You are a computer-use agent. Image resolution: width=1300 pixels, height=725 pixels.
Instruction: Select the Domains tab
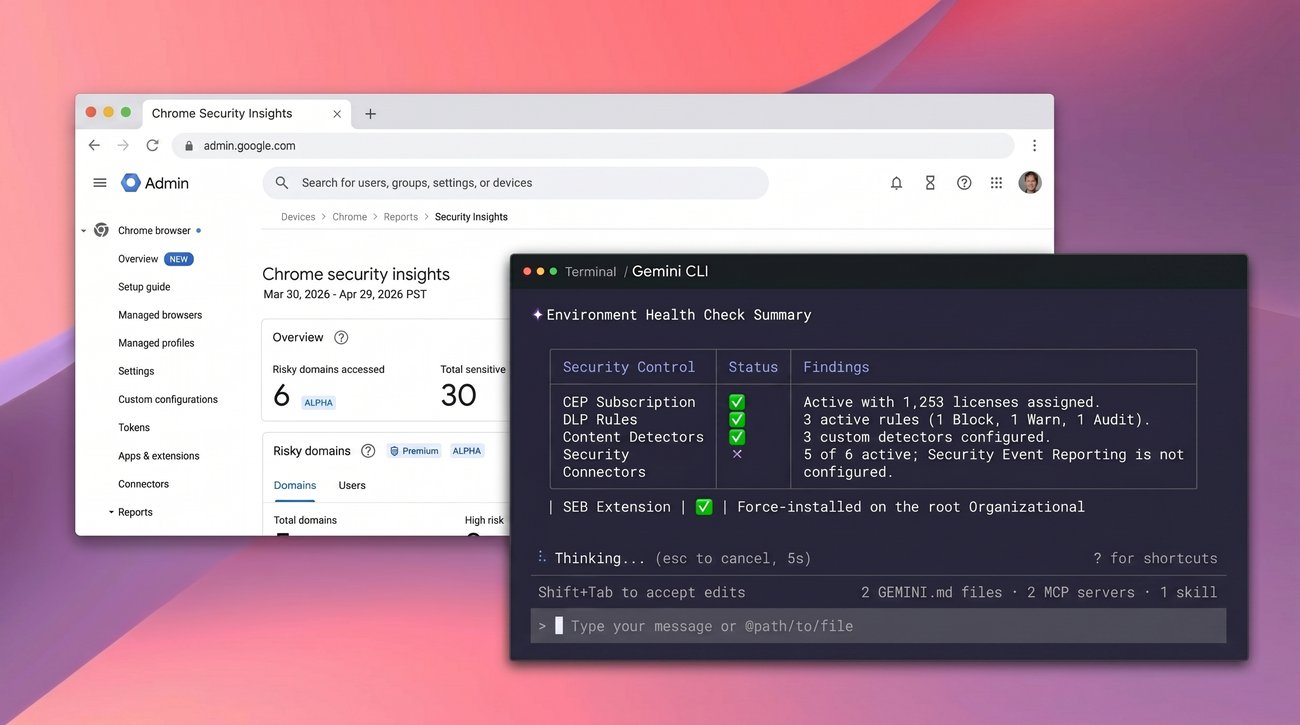(x=295, y=485)
